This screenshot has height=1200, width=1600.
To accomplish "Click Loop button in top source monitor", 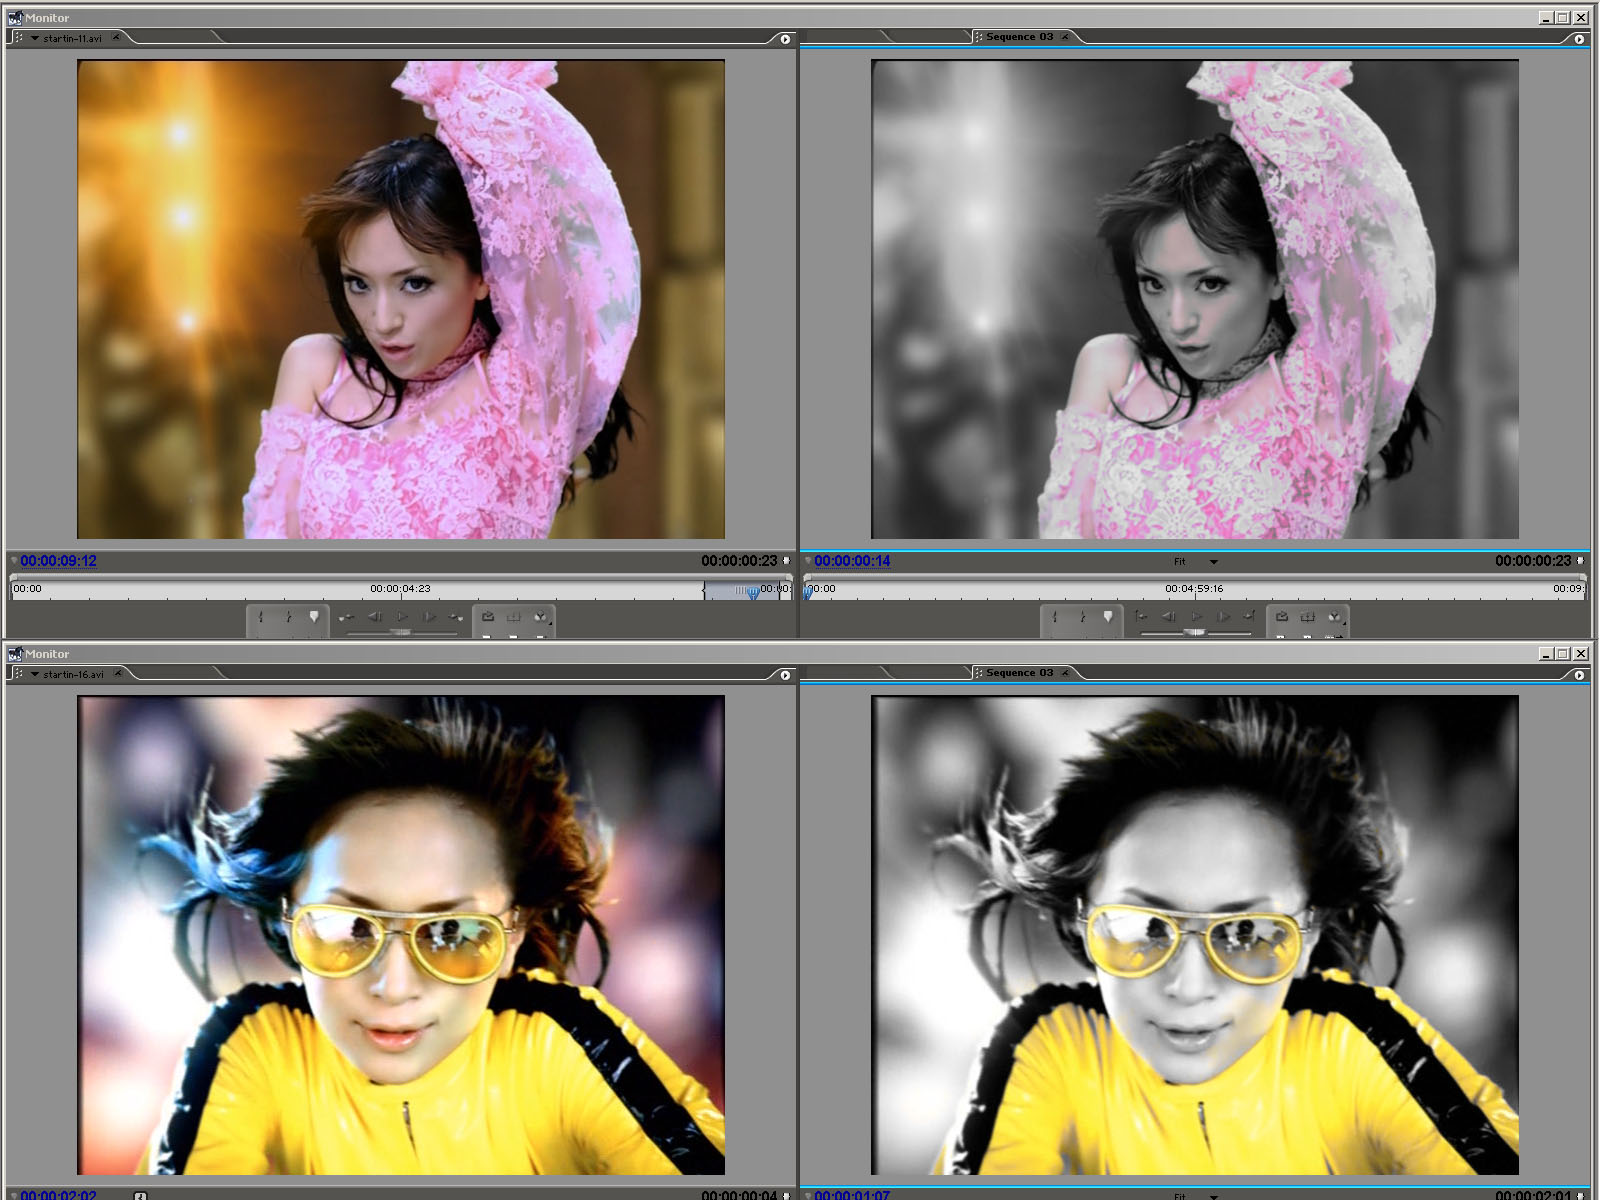I will pyautogui.click(x=488, y=617).
